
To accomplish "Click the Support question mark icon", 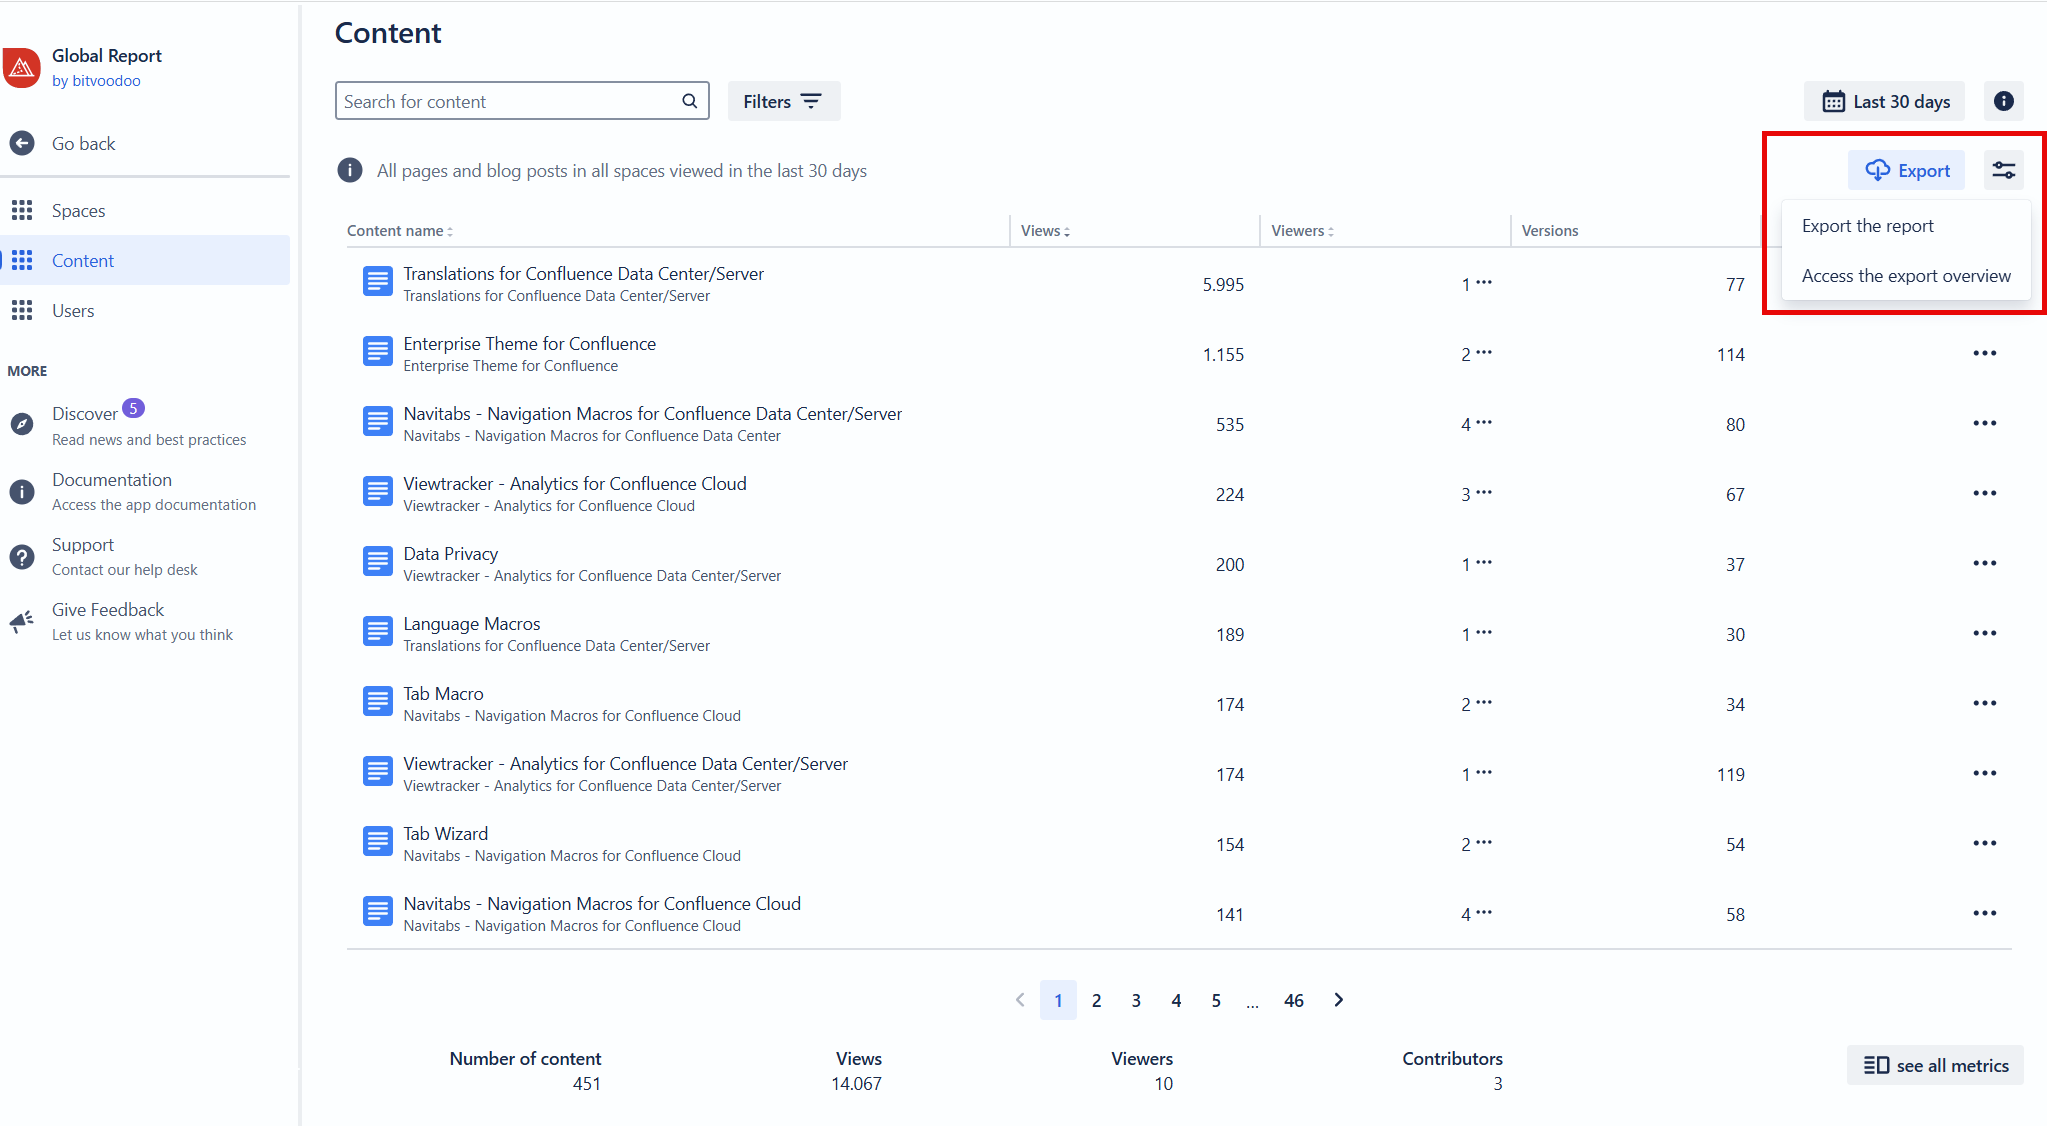I will click(x=22, y=556).
